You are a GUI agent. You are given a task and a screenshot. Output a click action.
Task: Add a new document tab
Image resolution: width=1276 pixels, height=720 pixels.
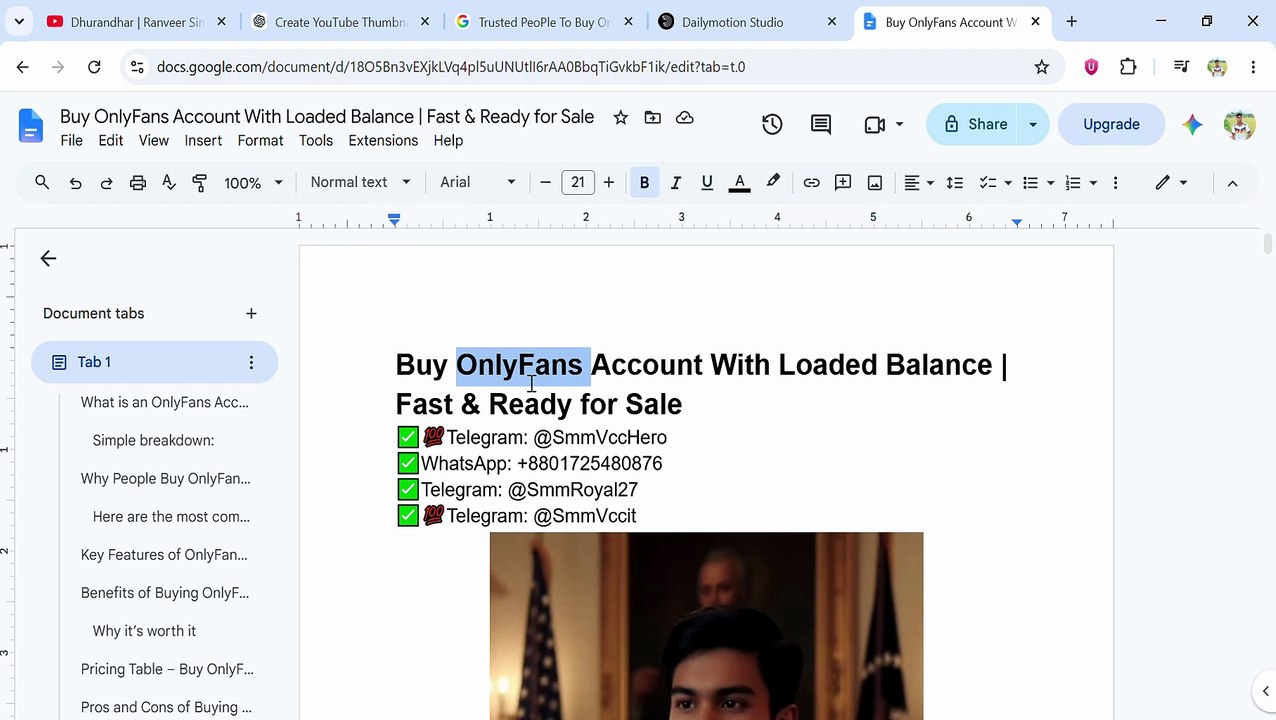point(251,313)
